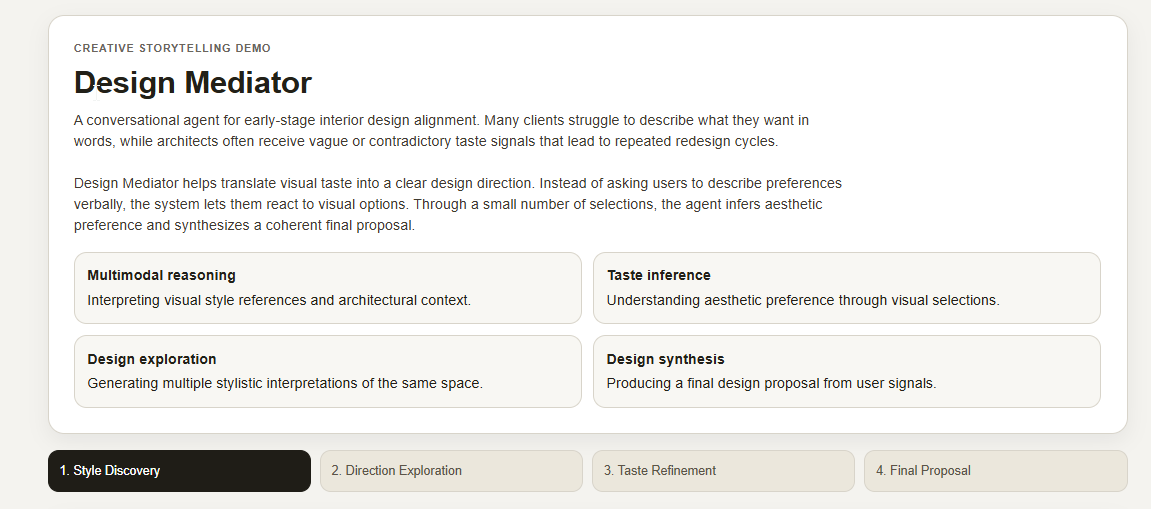The image size is (1151, 509).
Task: Click the Design Mediator main heading
Action: click(x=193, y=82)
